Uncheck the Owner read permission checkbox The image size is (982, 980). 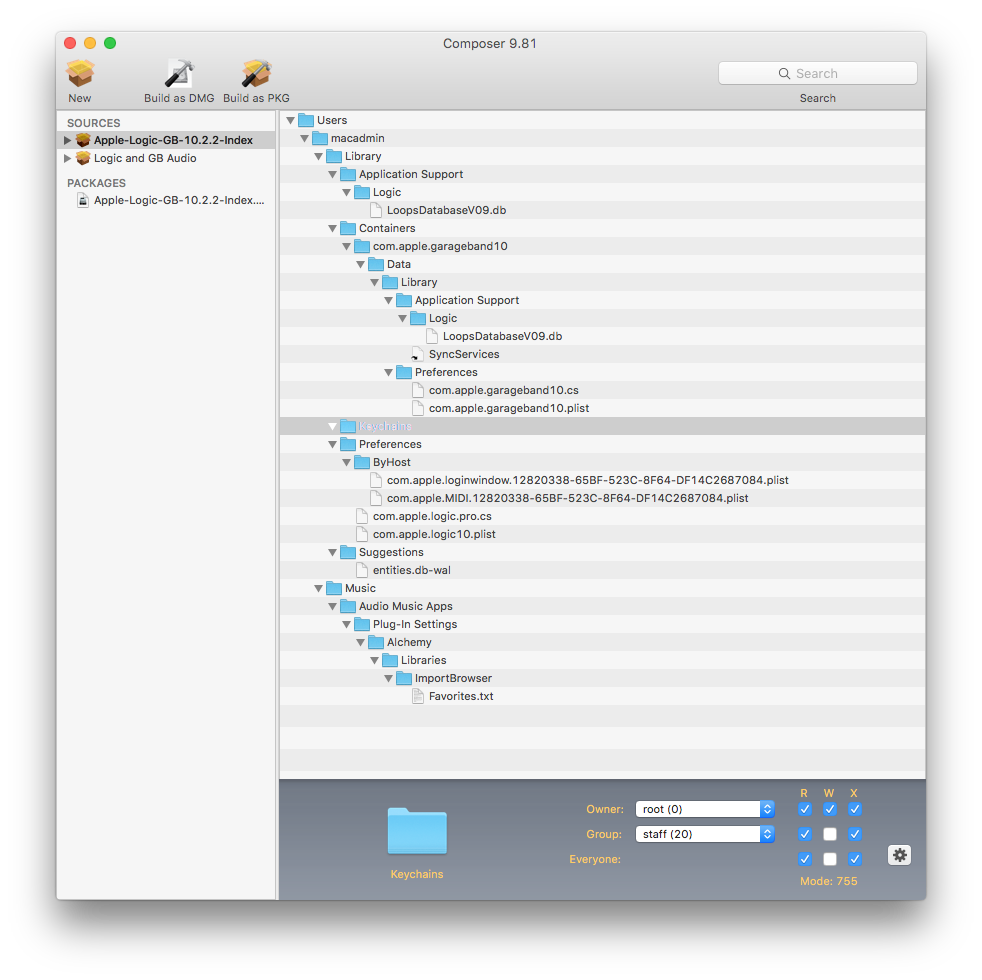(x=805, y=810)
